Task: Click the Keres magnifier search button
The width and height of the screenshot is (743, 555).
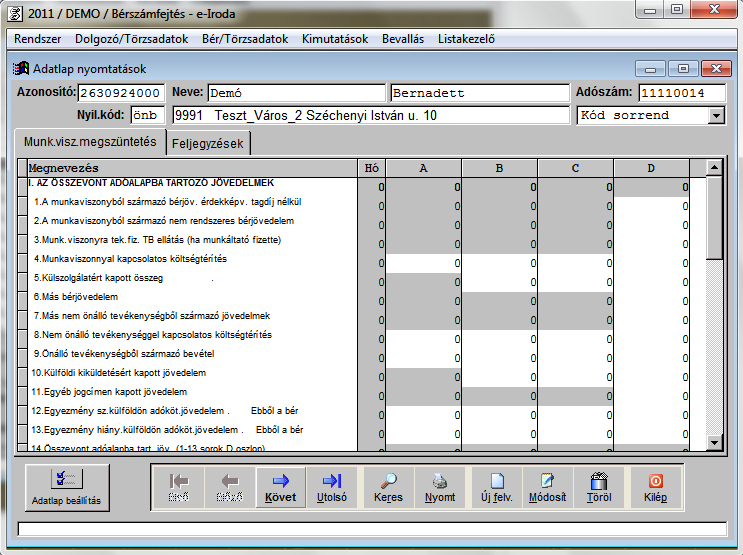Action: (388, 487)
